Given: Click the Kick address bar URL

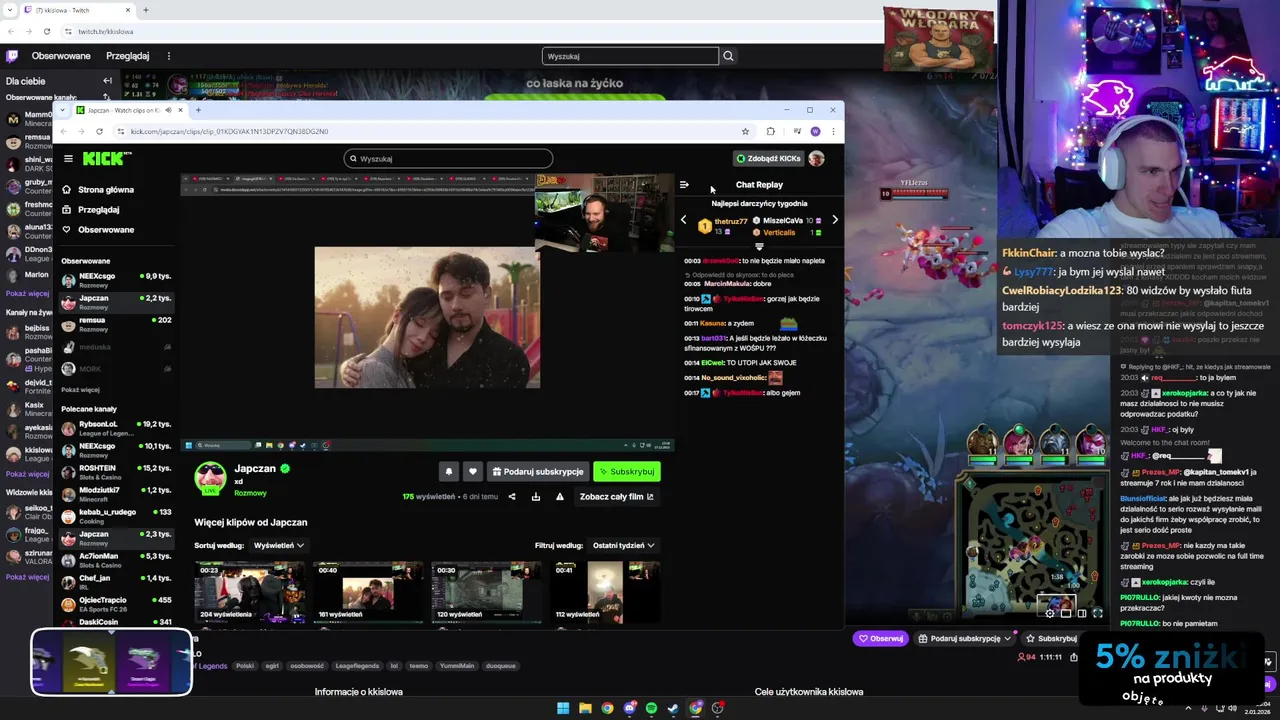Looking at the screenshot, I should pyautogui.click(x=229, y=131).
